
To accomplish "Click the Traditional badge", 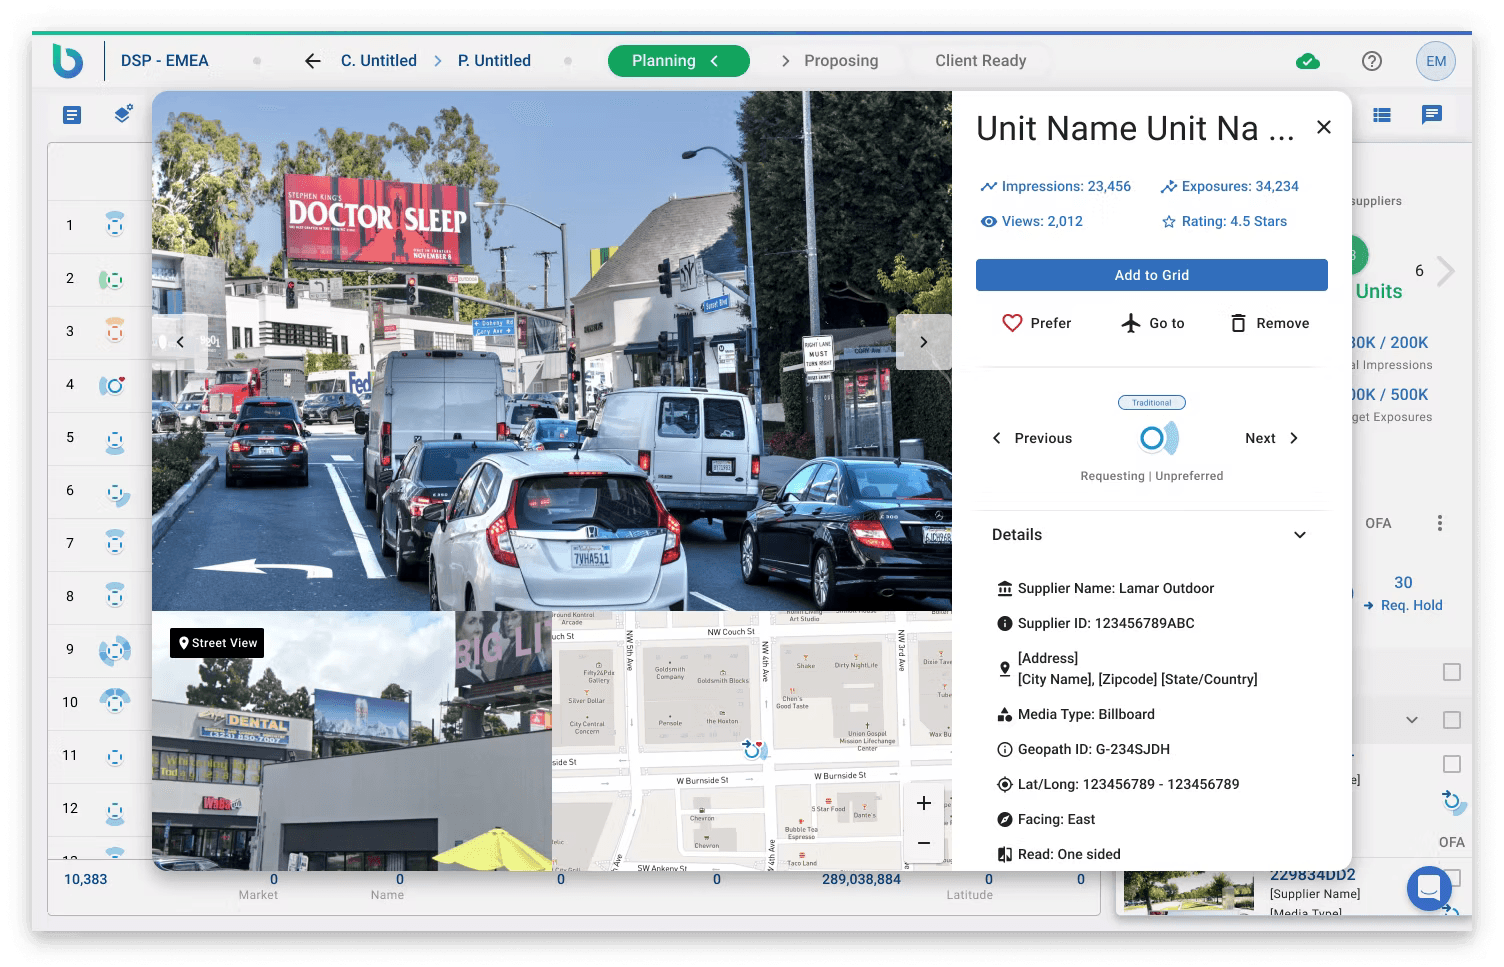I will [x=1152, y=403].
